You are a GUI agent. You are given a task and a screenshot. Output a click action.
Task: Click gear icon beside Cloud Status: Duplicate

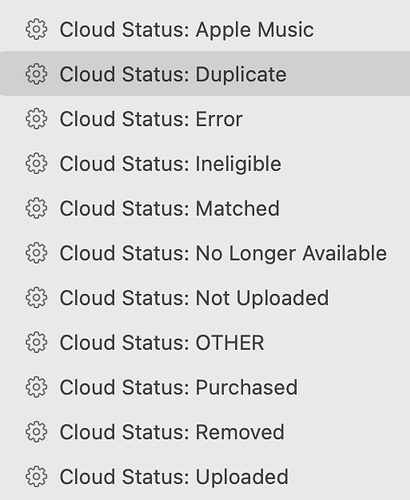tap(36, 74)
